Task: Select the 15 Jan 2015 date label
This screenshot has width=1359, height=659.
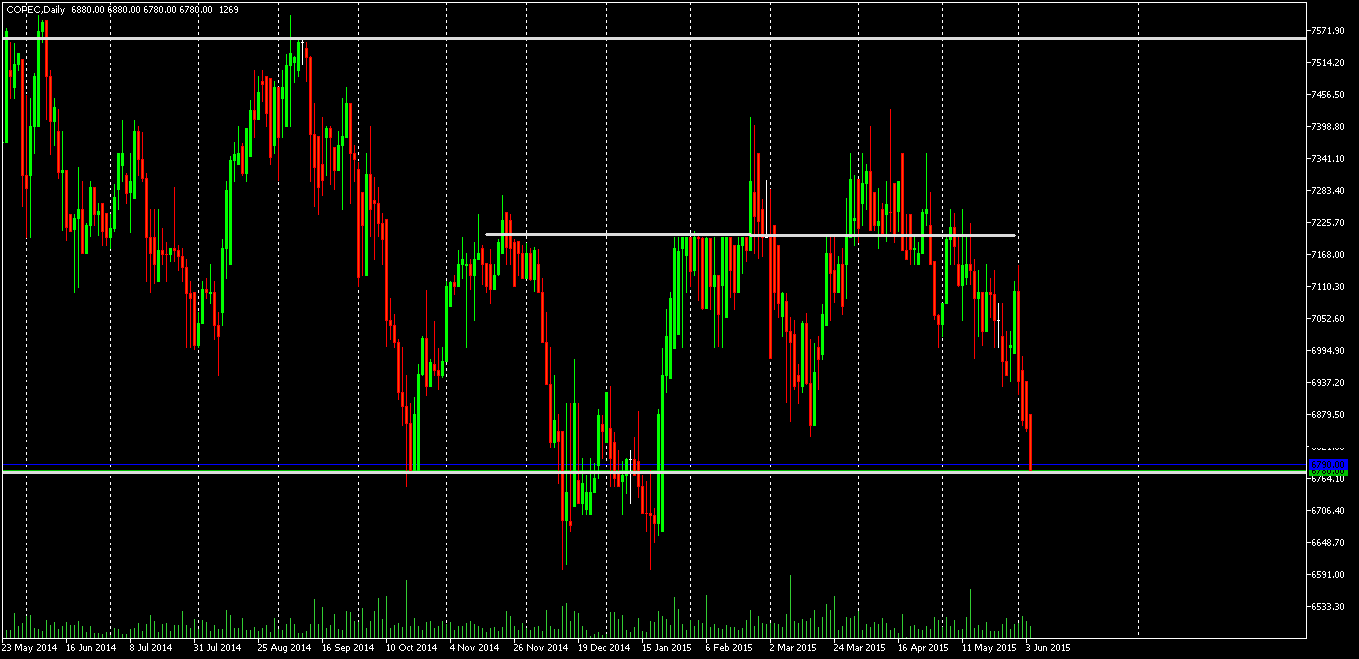Action: point(667,648)
